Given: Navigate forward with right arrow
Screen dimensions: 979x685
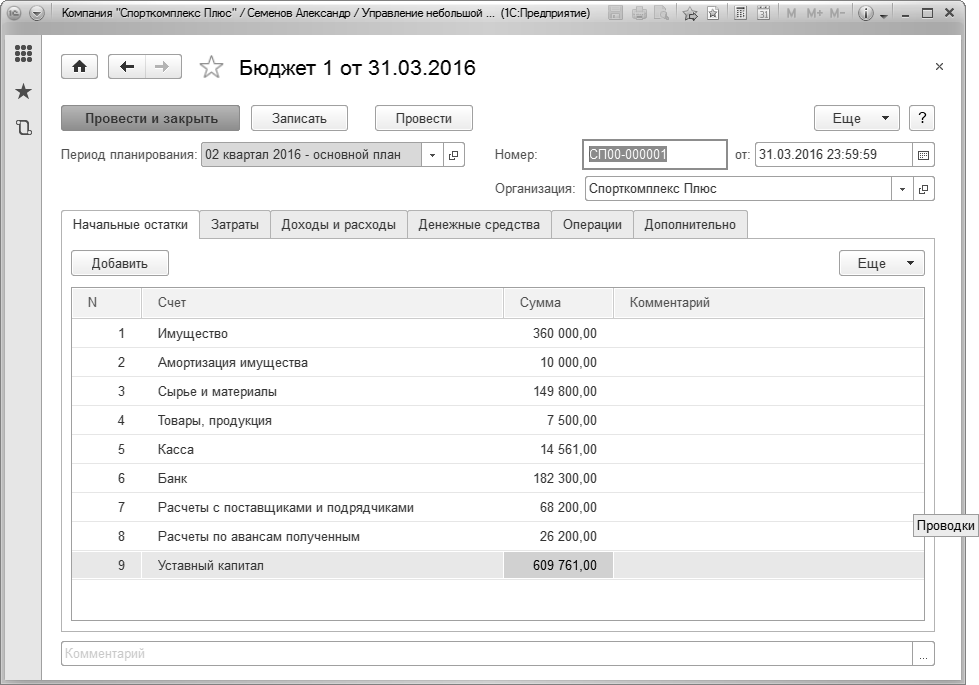Looking at the screenshot, I should point(162,67).
